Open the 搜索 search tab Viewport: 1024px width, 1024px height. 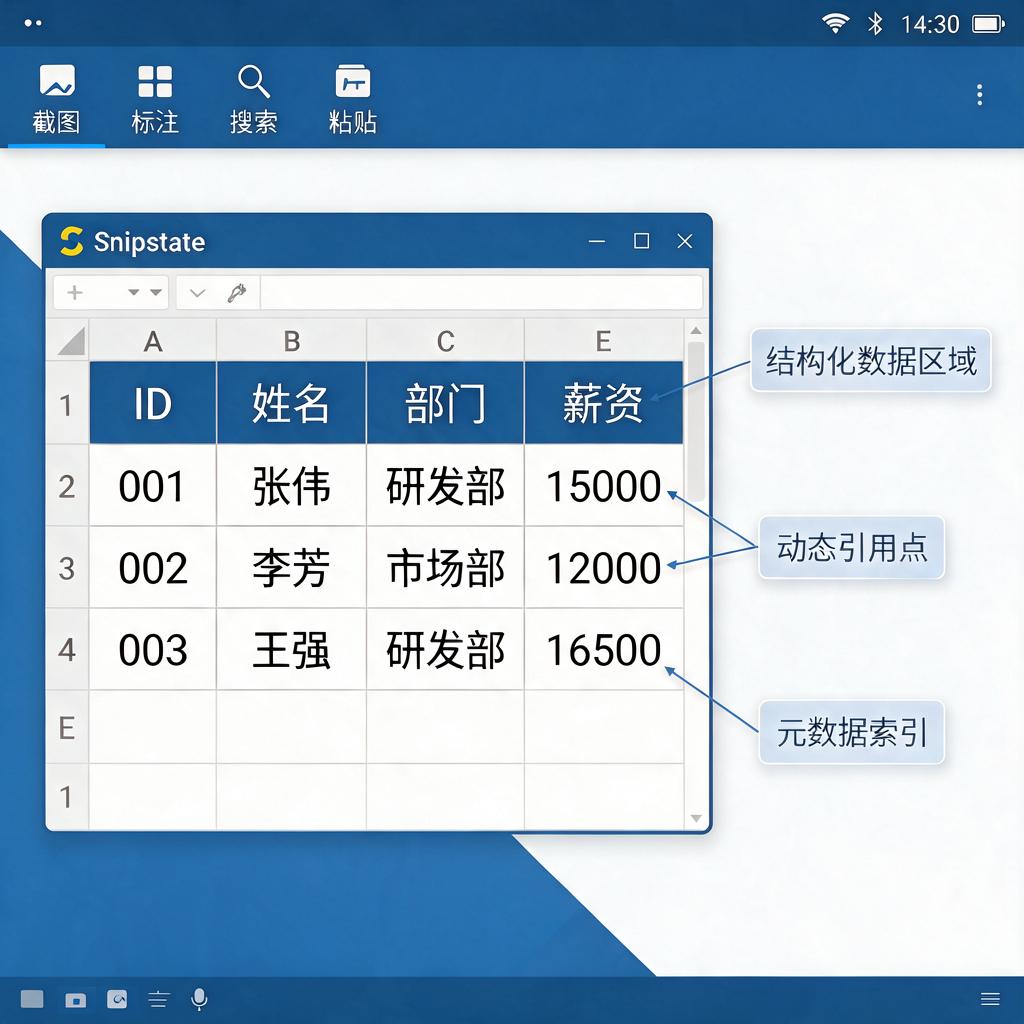click(x=253, y=99)
